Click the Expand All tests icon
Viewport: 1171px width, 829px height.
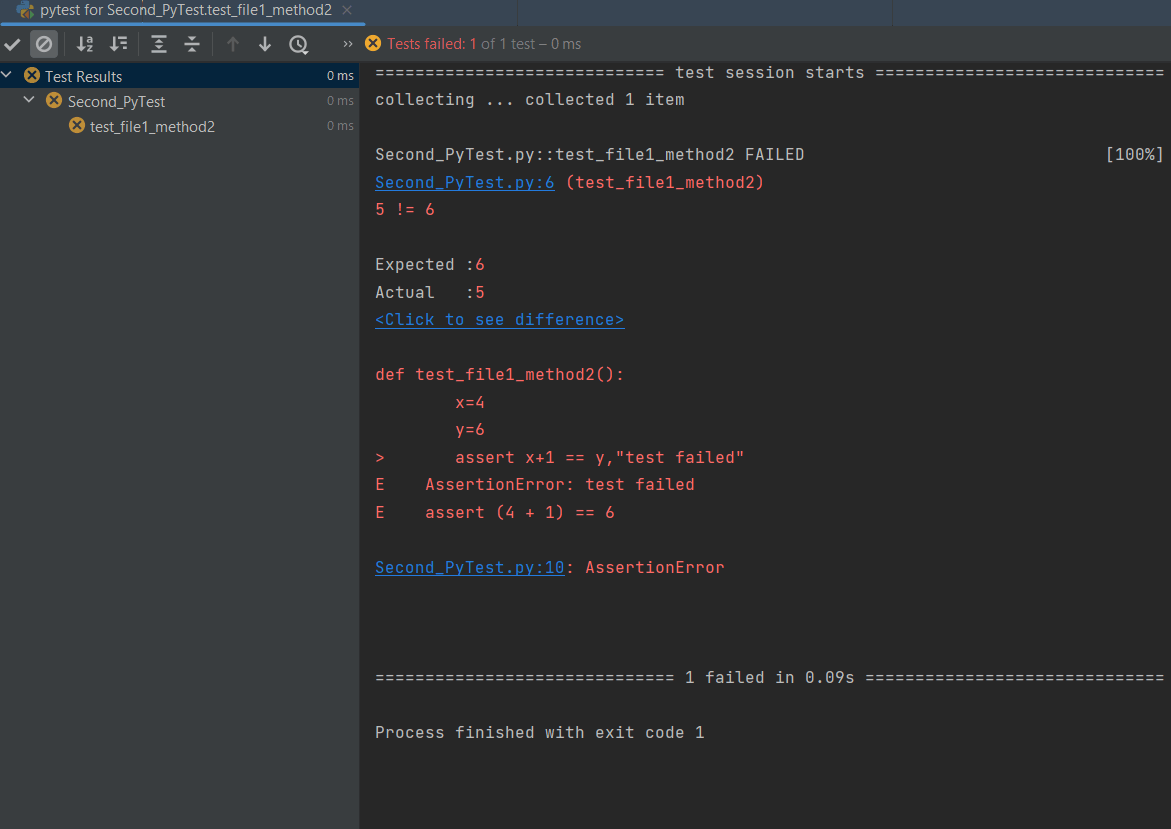158,44
